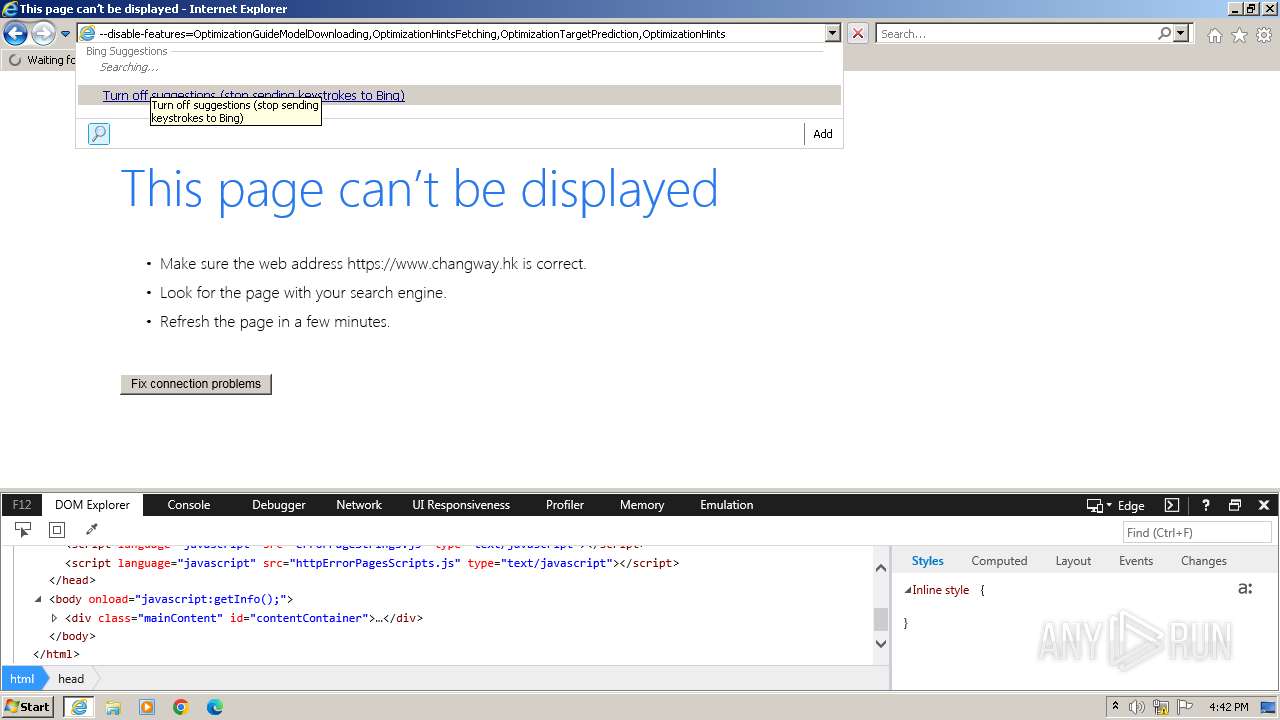
Task: Toggle the console pane icon in dev tools
Action: pyautogui.click(x=1172, y=505)
